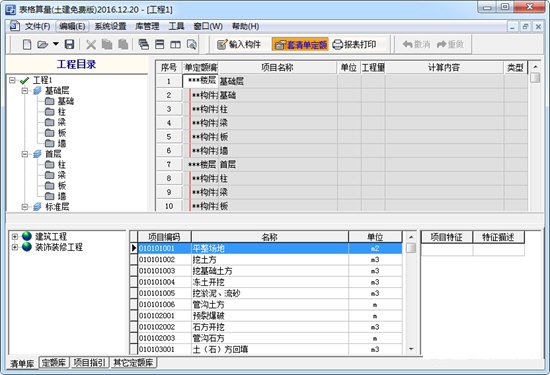Switch to the 定额库 tab
This screenshot has width=550, height=375.
coord(54,363)
